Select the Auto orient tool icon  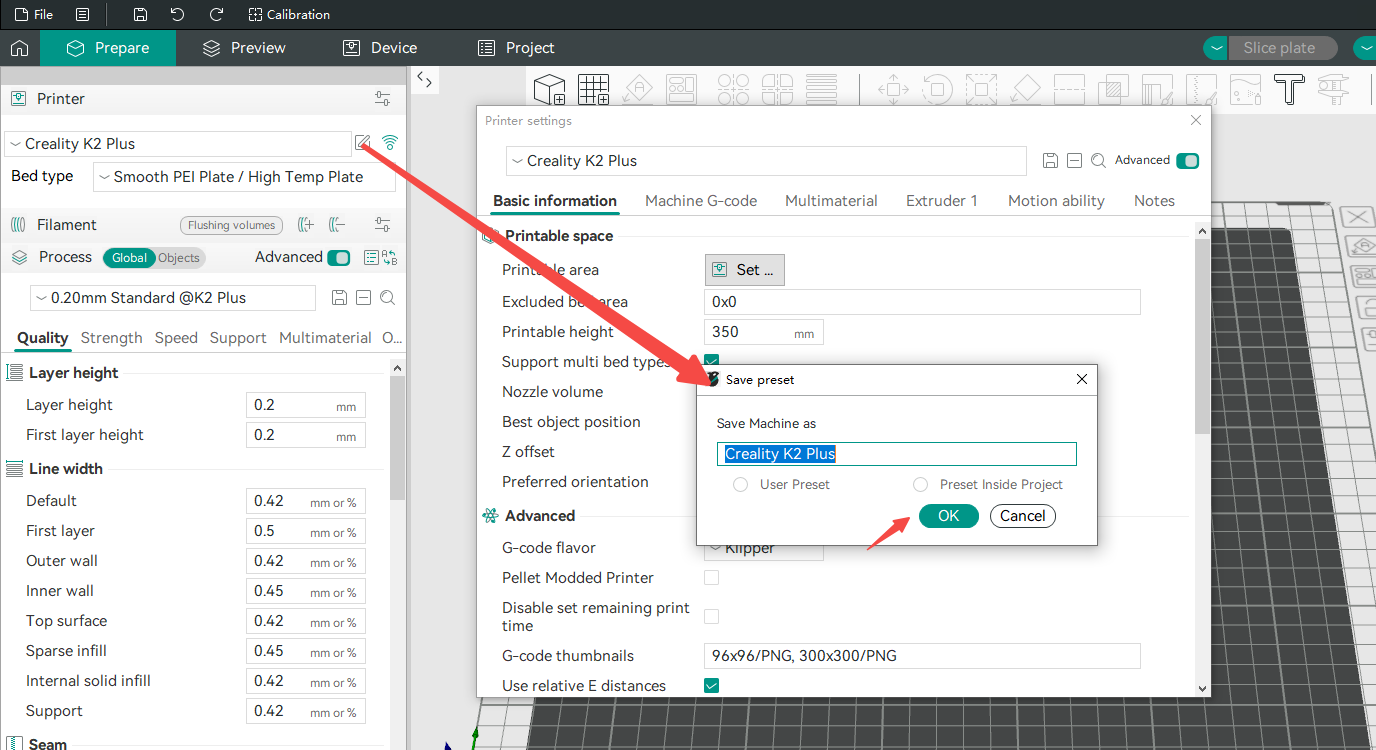pyautogui.click(x=638, y=88)
